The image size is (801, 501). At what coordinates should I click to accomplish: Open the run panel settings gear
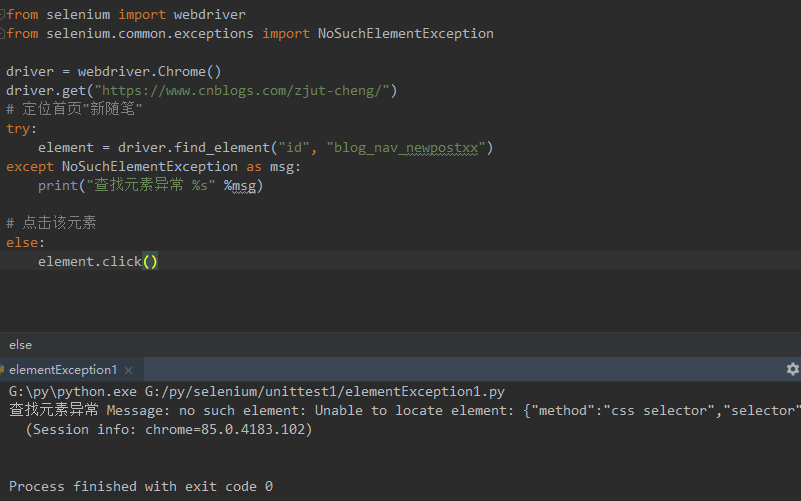tap(792, 369)
